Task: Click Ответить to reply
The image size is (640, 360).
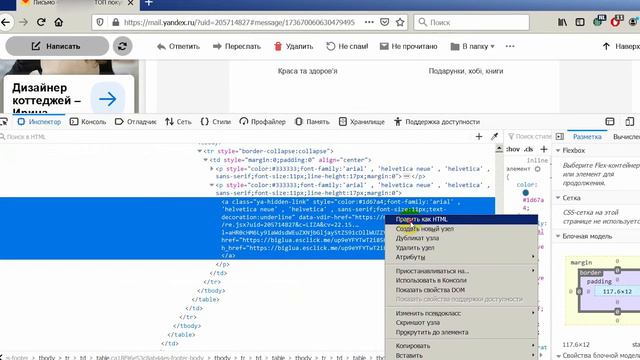Action: pyautogui.click(x=178, y=46)
